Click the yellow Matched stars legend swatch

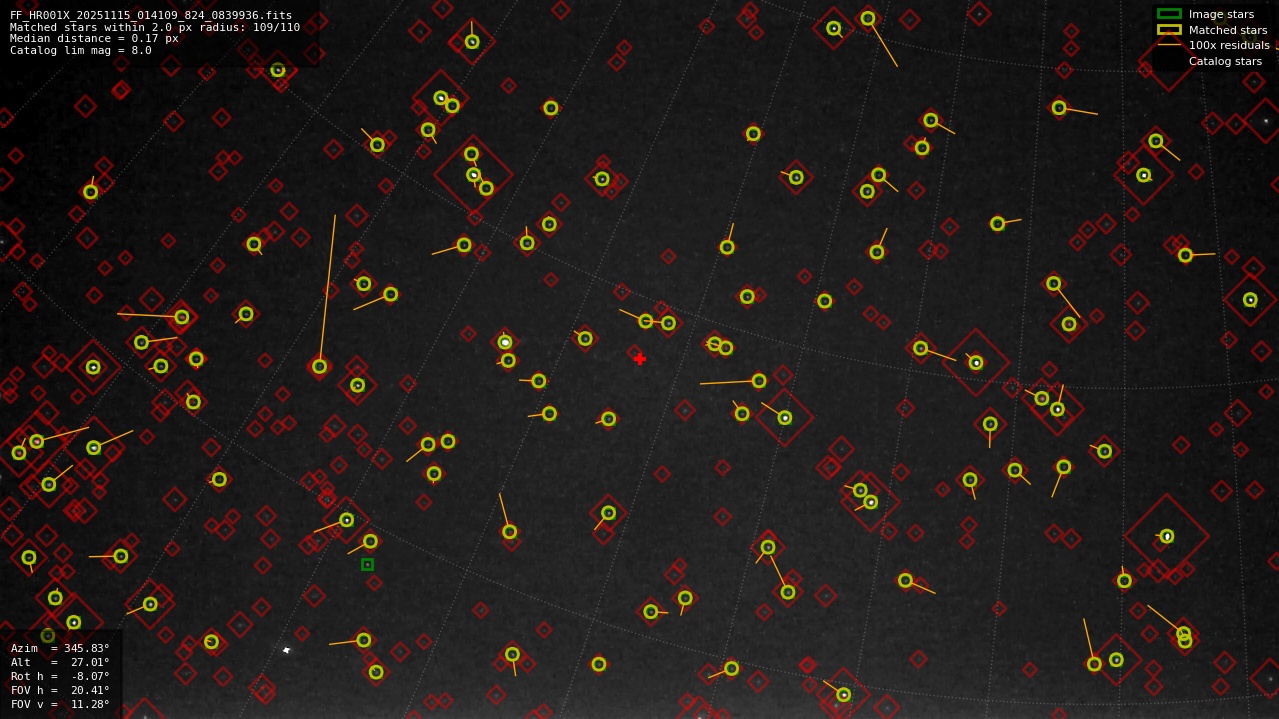1169,30
